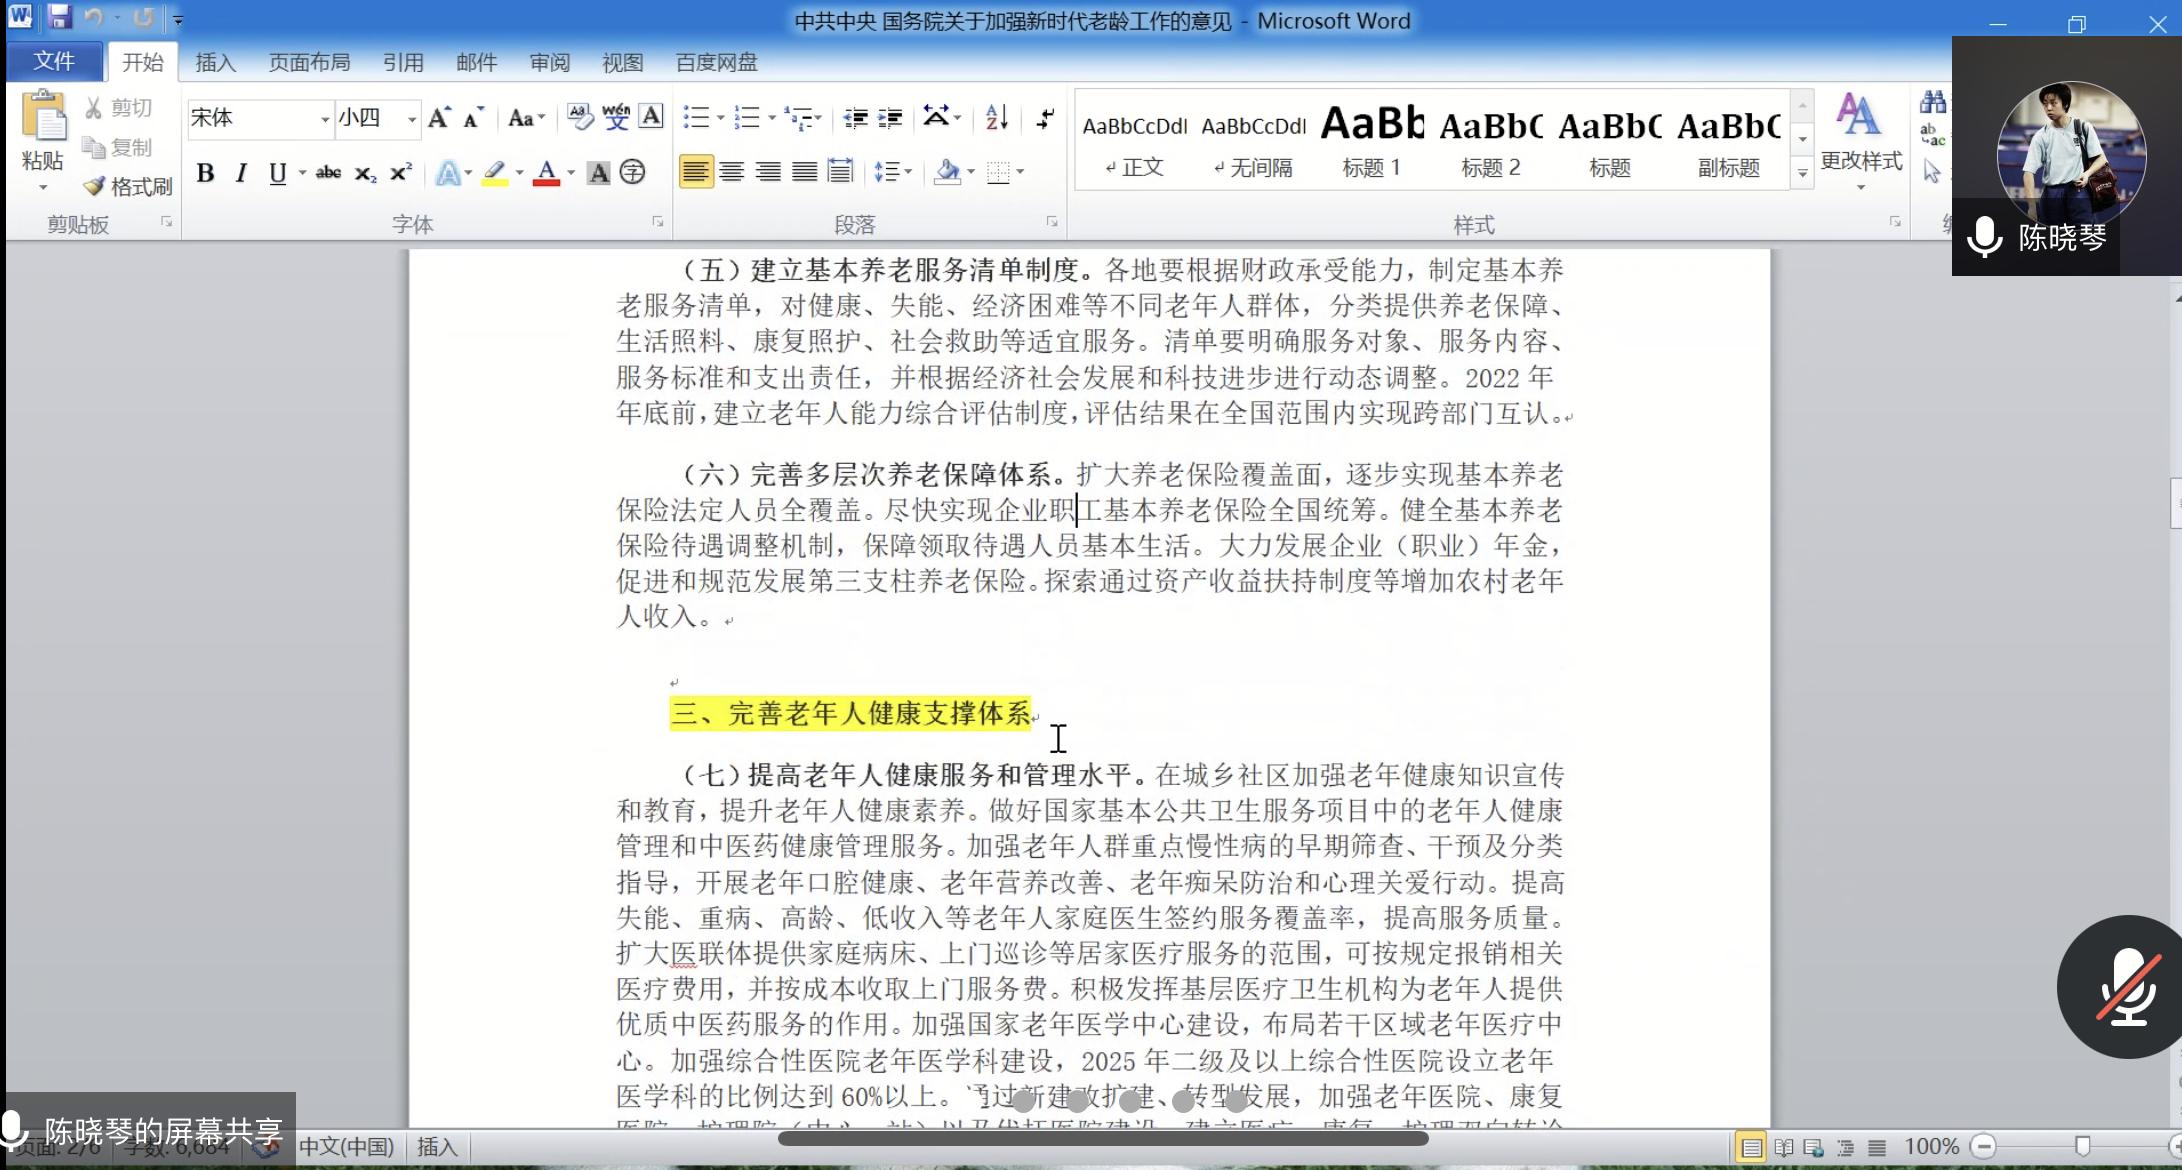Toggle Bold formatting button

205,173
